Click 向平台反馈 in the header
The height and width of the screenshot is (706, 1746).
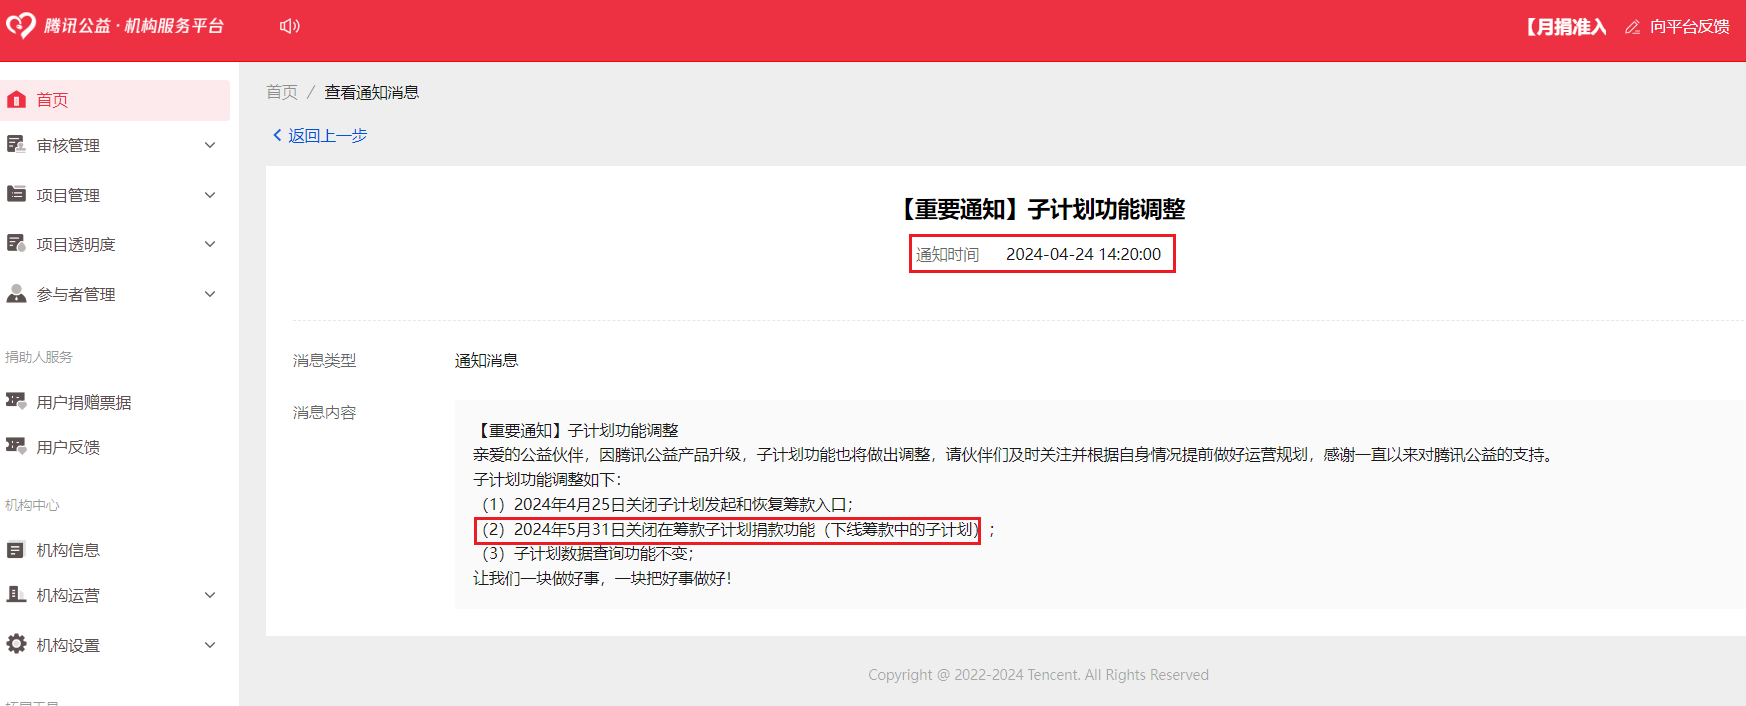click(x=1689, y=27)
